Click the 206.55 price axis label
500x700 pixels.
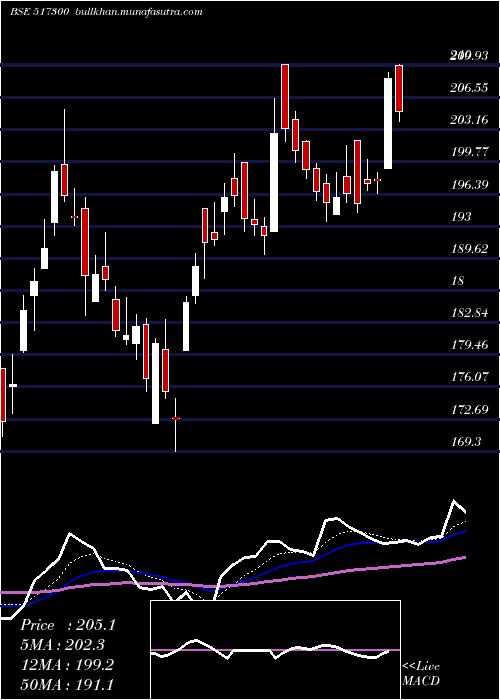coord(469,88)
